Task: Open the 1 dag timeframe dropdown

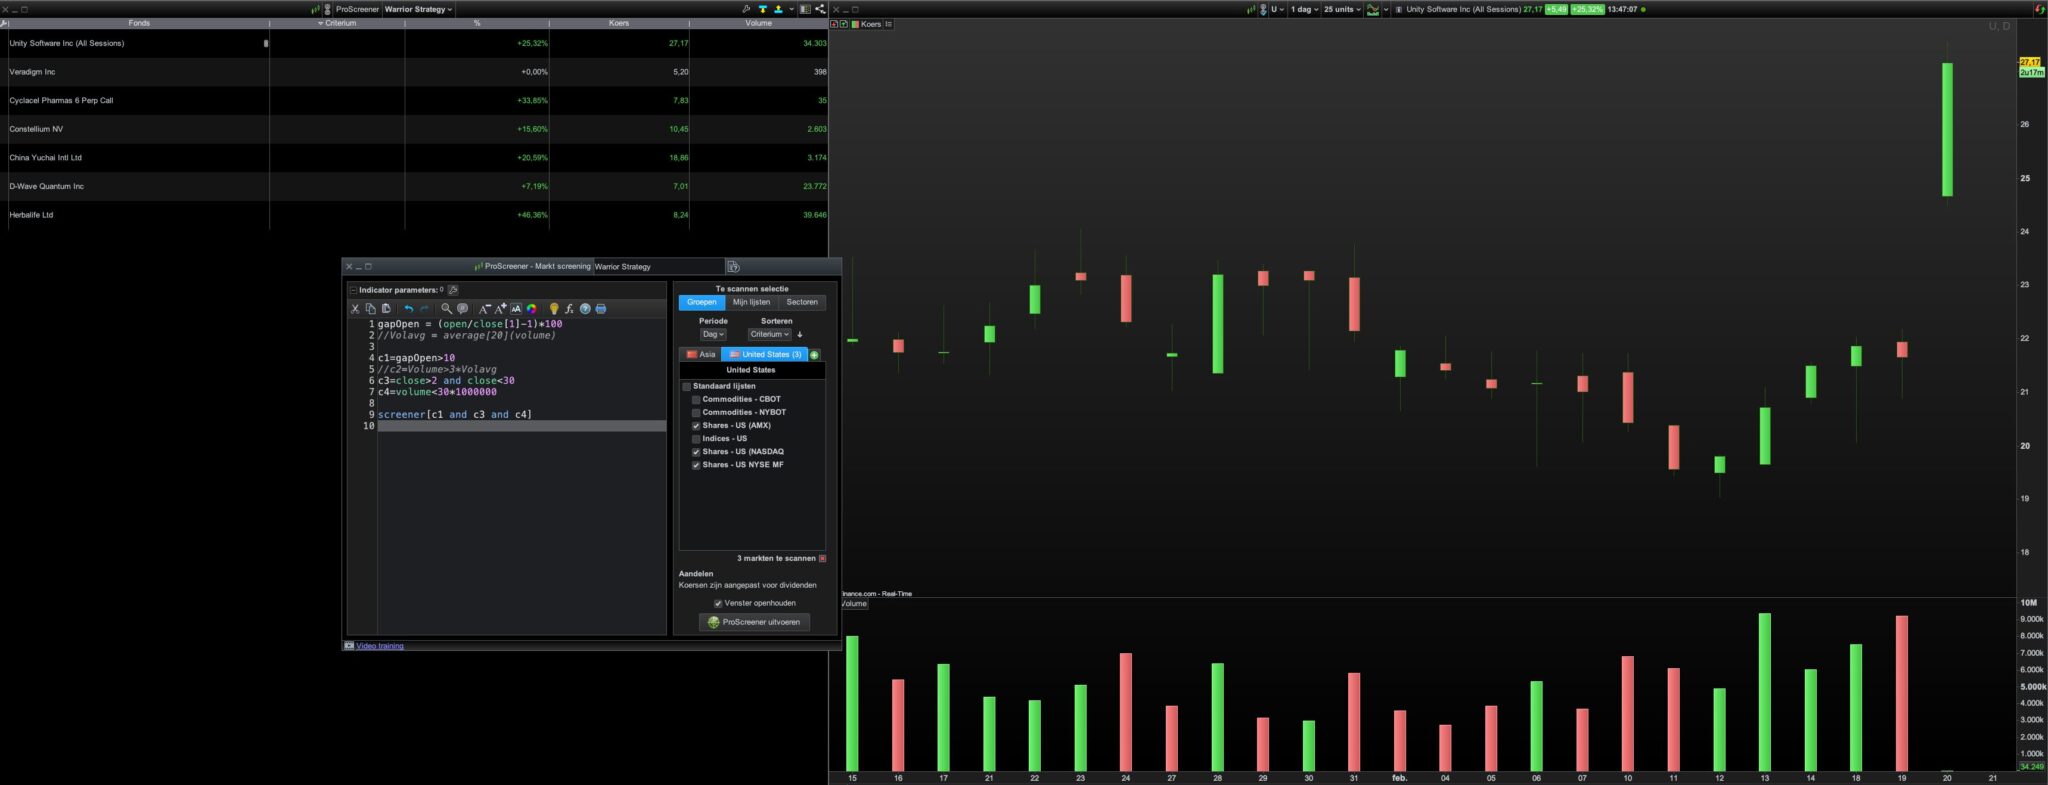Action: pos(1304,9)
